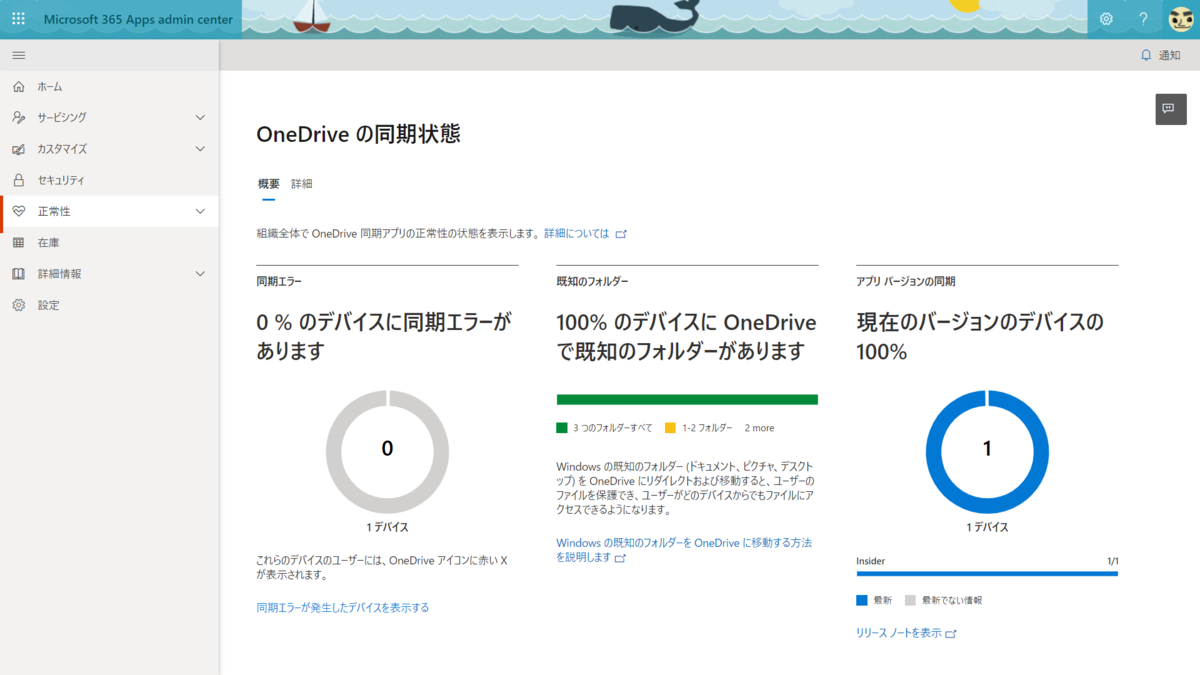Click the セキュリティ lock icon
The height and width of the screenshot is (675, 1200).
pos(18,180)
